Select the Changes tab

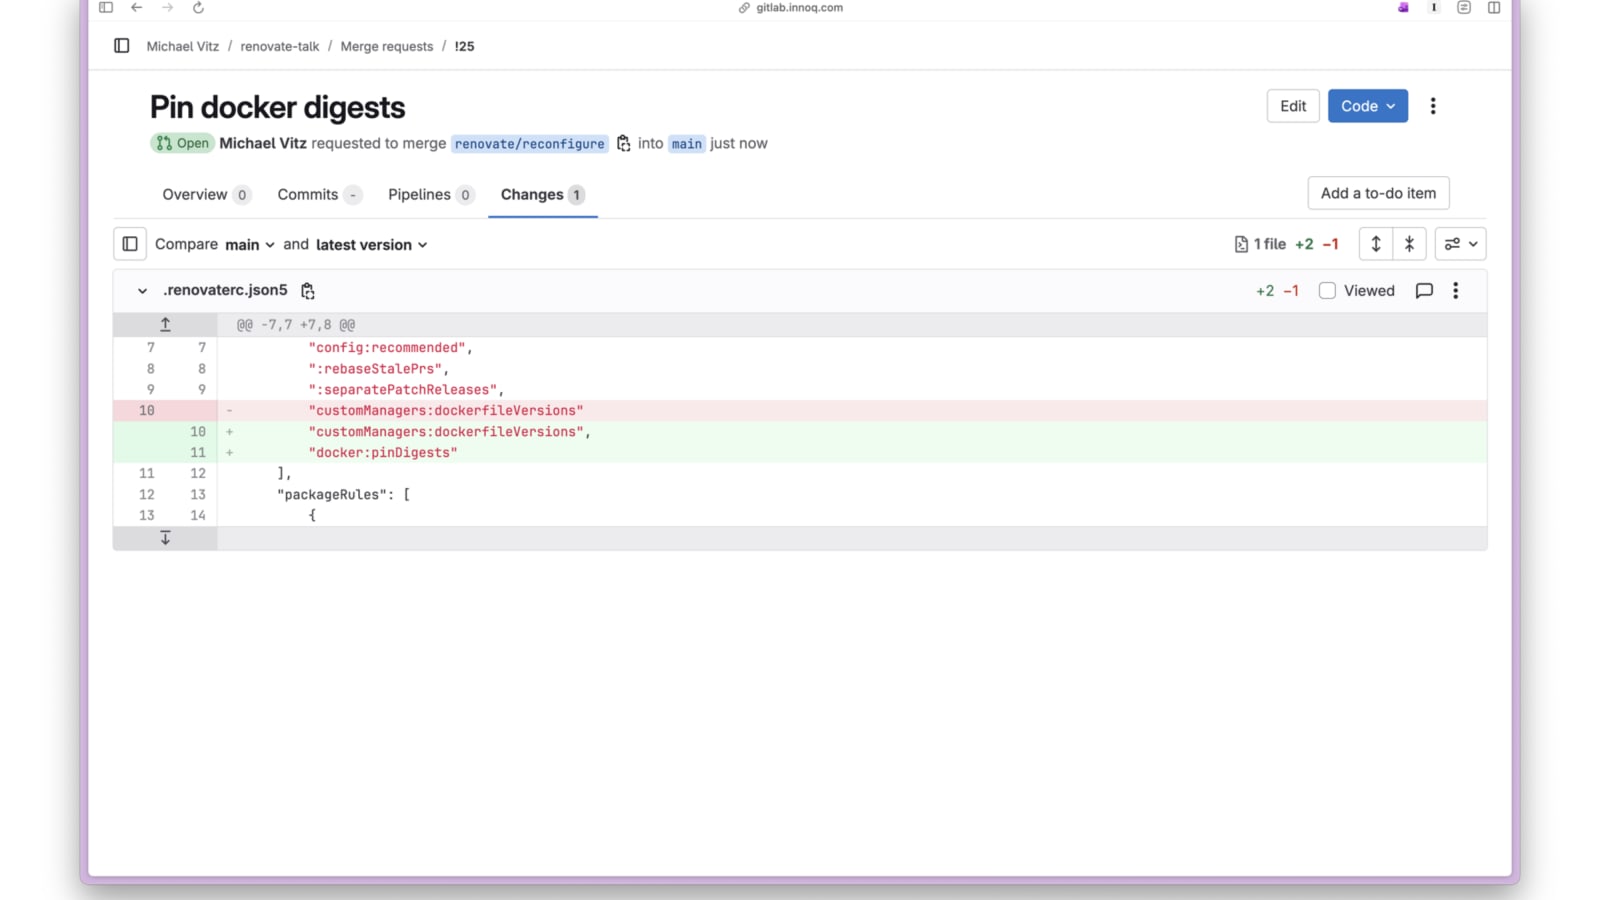tap(543, 195)
